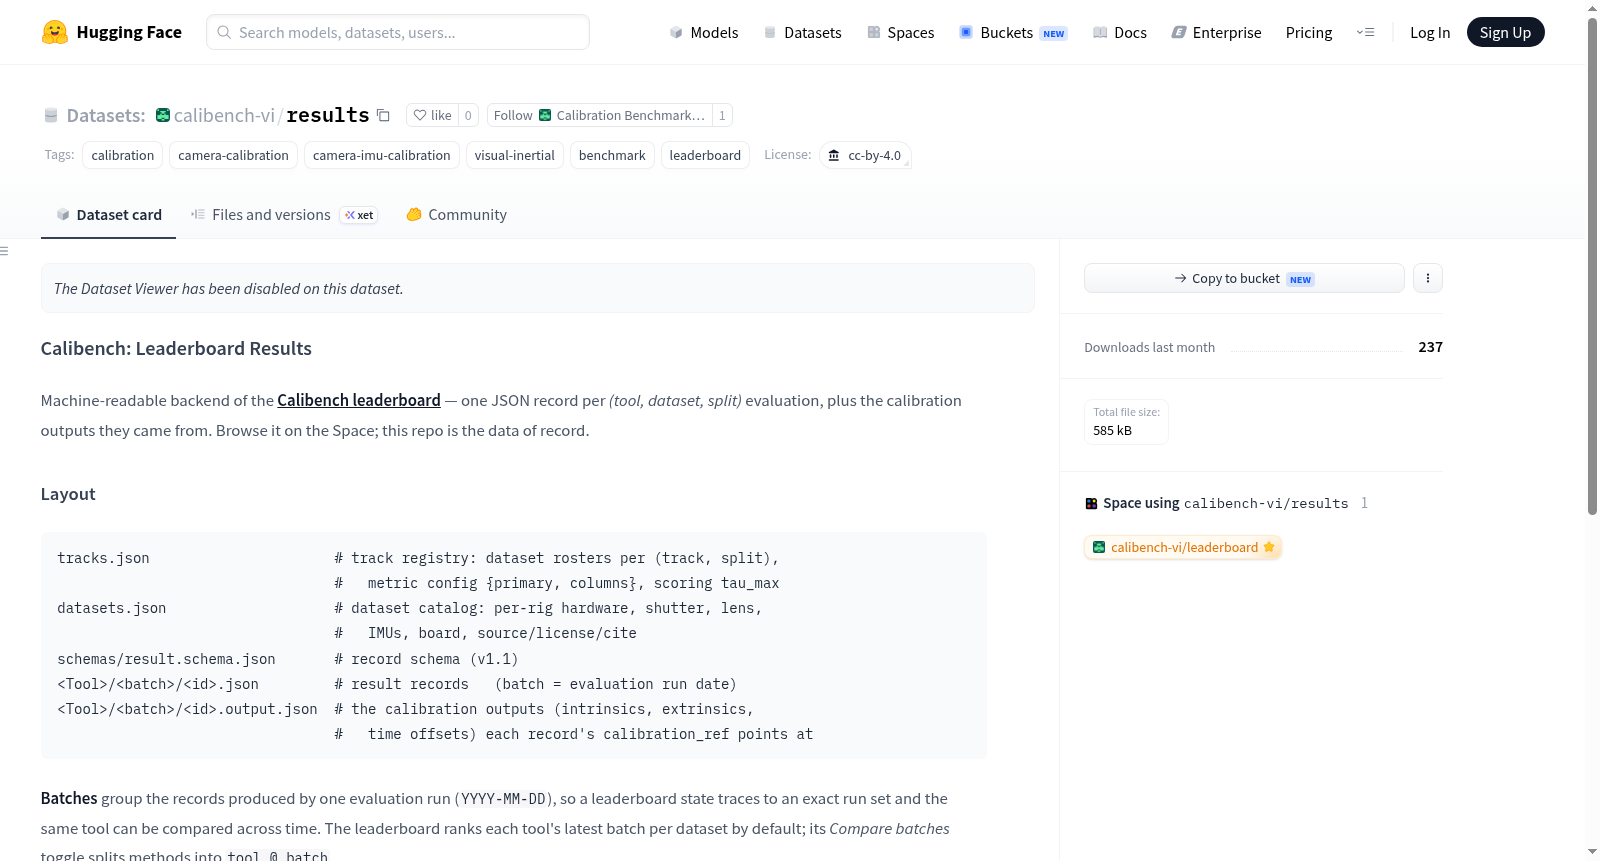Screen dimensions: 1600x861
Task: Open the calibench-vi owner link in title
Action: 224,115
